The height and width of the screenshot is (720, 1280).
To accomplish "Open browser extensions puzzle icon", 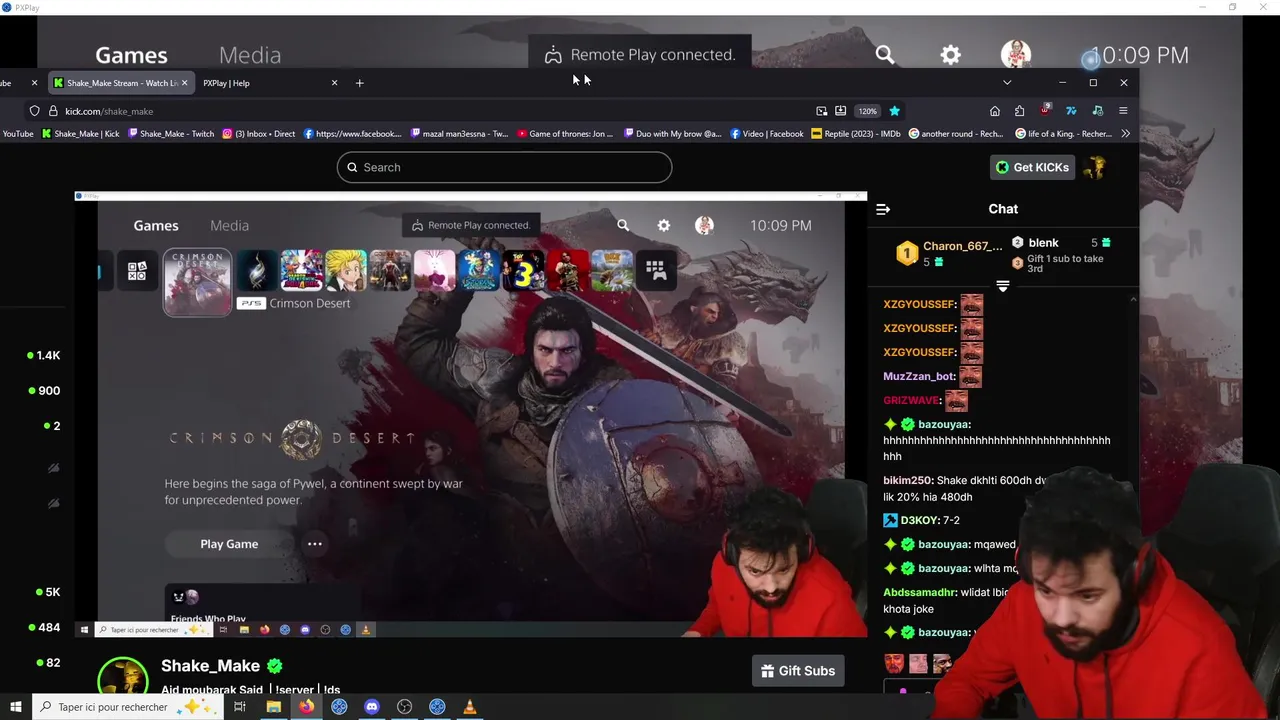I will (x=1019, y=111).
